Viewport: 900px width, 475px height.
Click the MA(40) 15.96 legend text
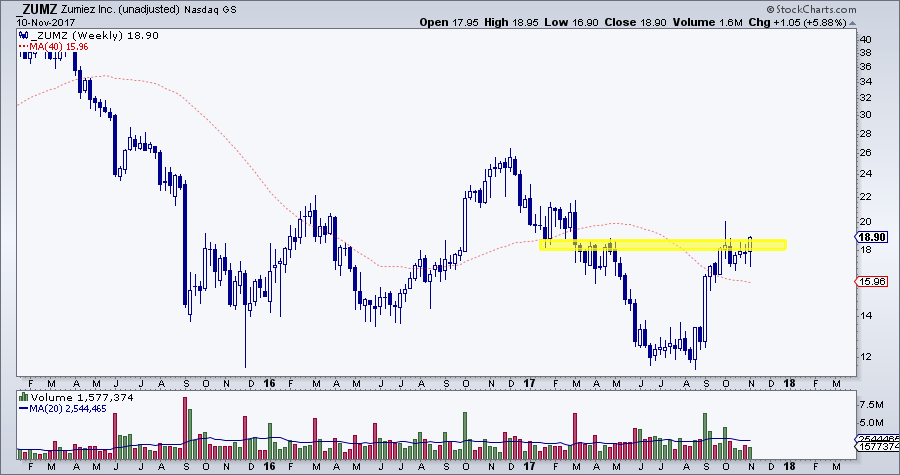point(57,46)
